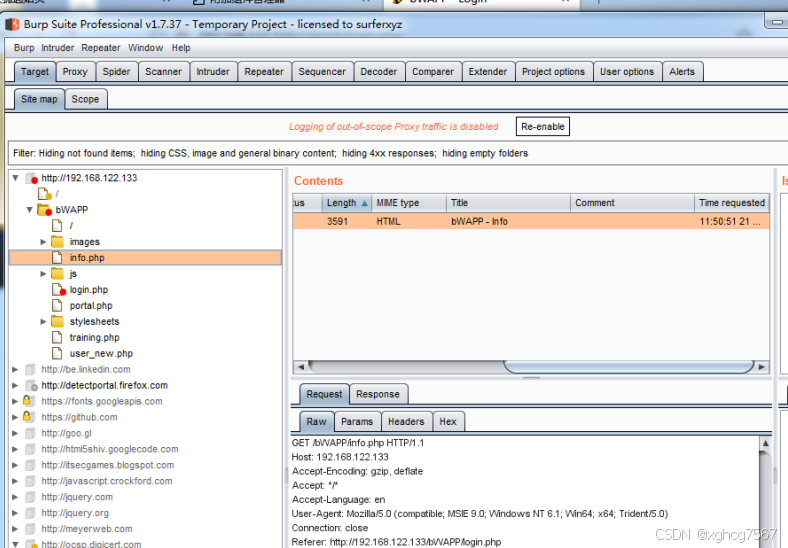Expand the github.com host node

coord(15,417)
